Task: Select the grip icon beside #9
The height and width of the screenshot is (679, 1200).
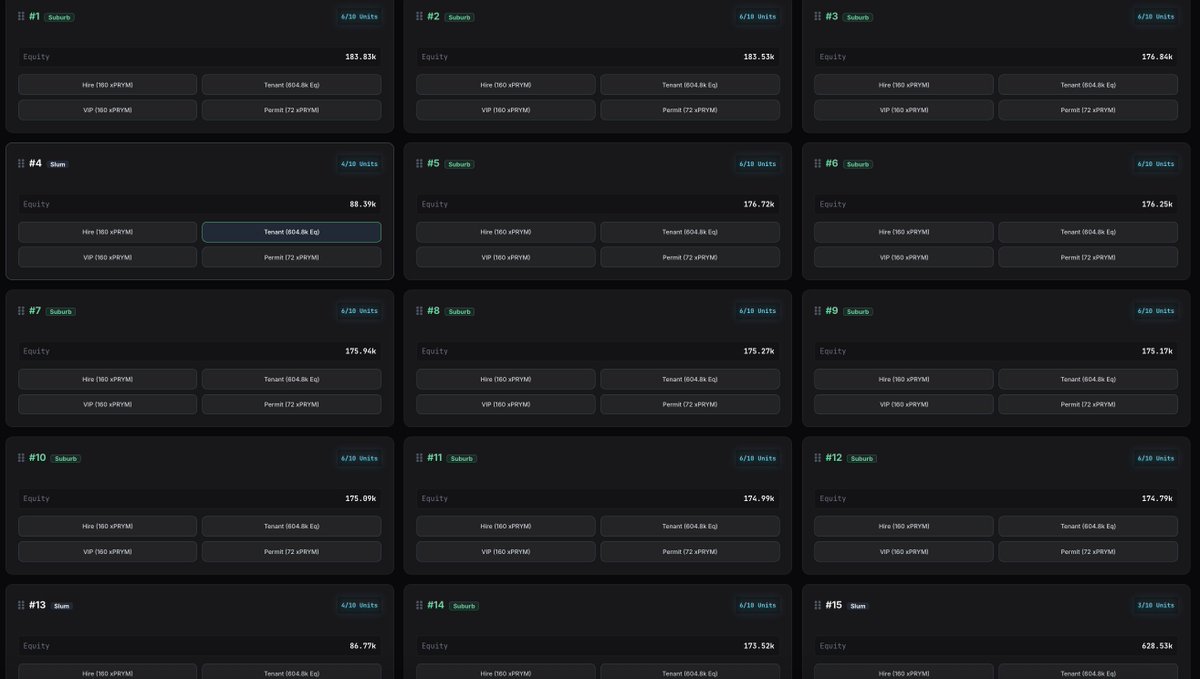Action: (817, 311)
